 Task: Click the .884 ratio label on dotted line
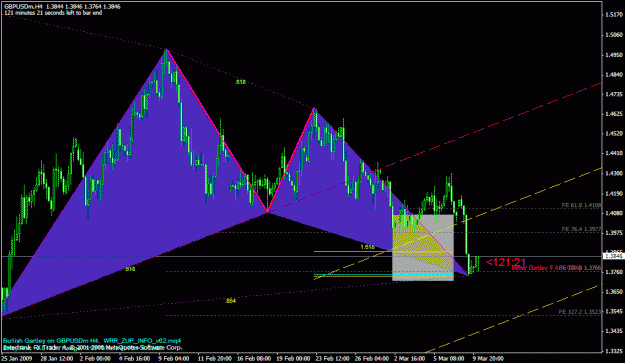[x=230, y=301]
